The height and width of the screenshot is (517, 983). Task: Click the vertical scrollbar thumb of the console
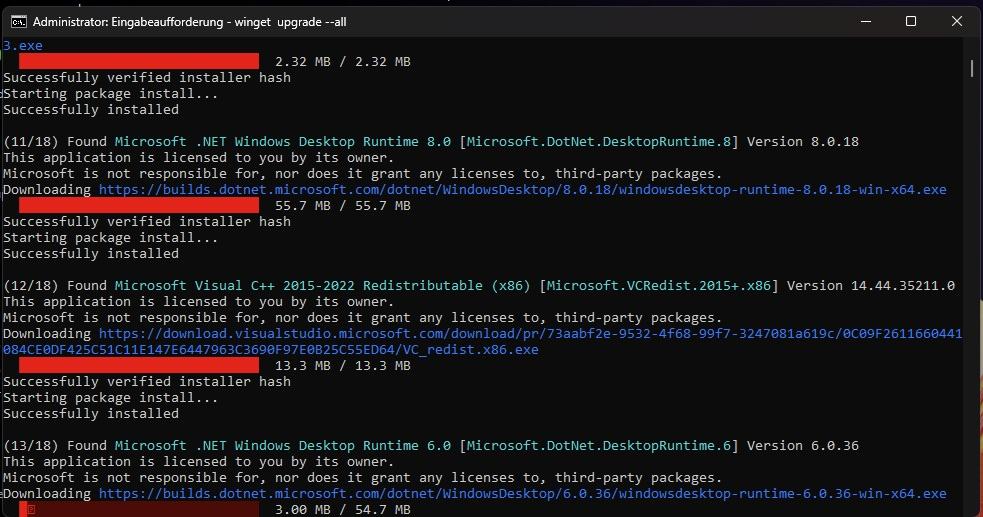click(x=972, y=68)
